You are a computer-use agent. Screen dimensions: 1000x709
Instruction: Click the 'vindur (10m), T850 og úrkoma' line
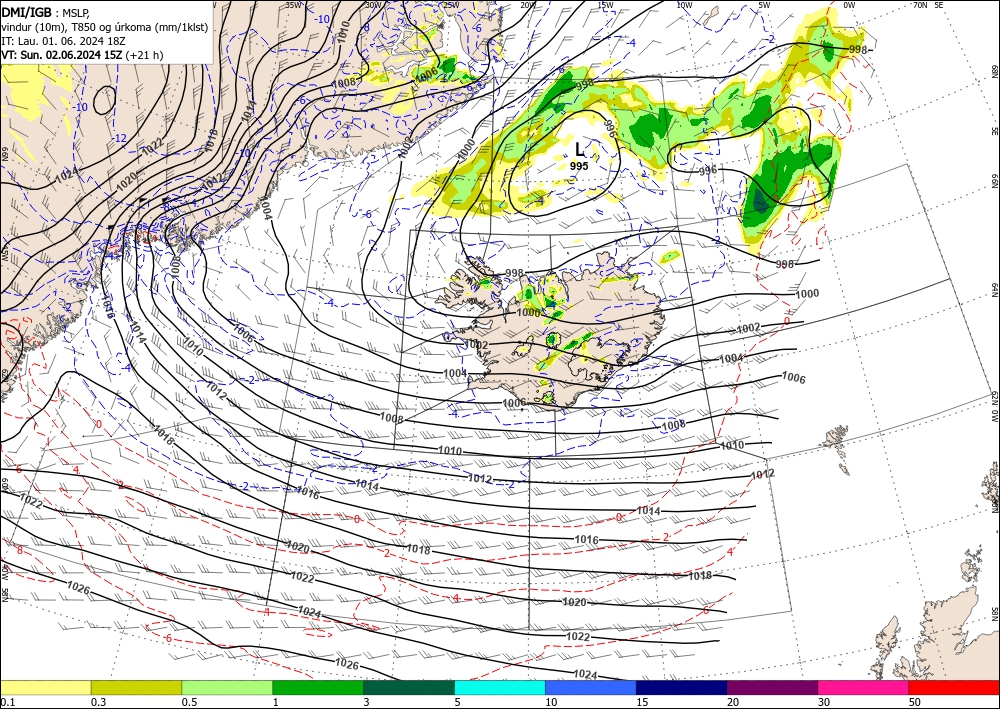[105, 27]
